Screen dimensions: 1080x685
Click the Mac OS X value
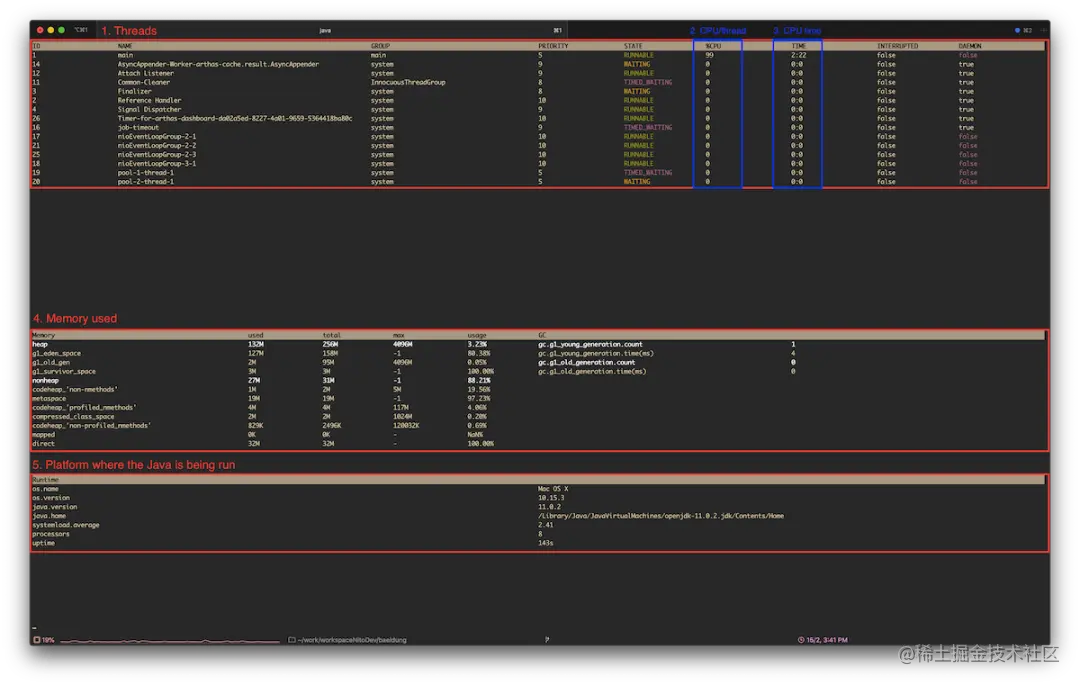point(553,489)
